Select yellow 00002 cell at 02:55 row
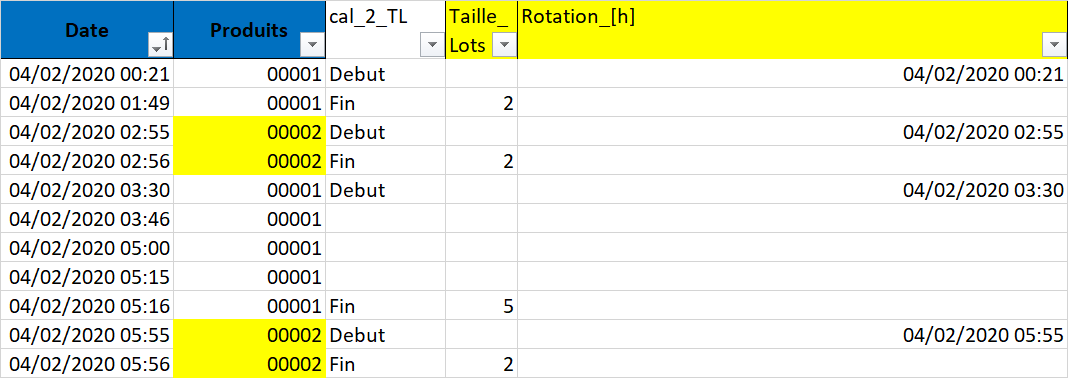This screenshot has height=378, width=1068. (x=250, y=131)
